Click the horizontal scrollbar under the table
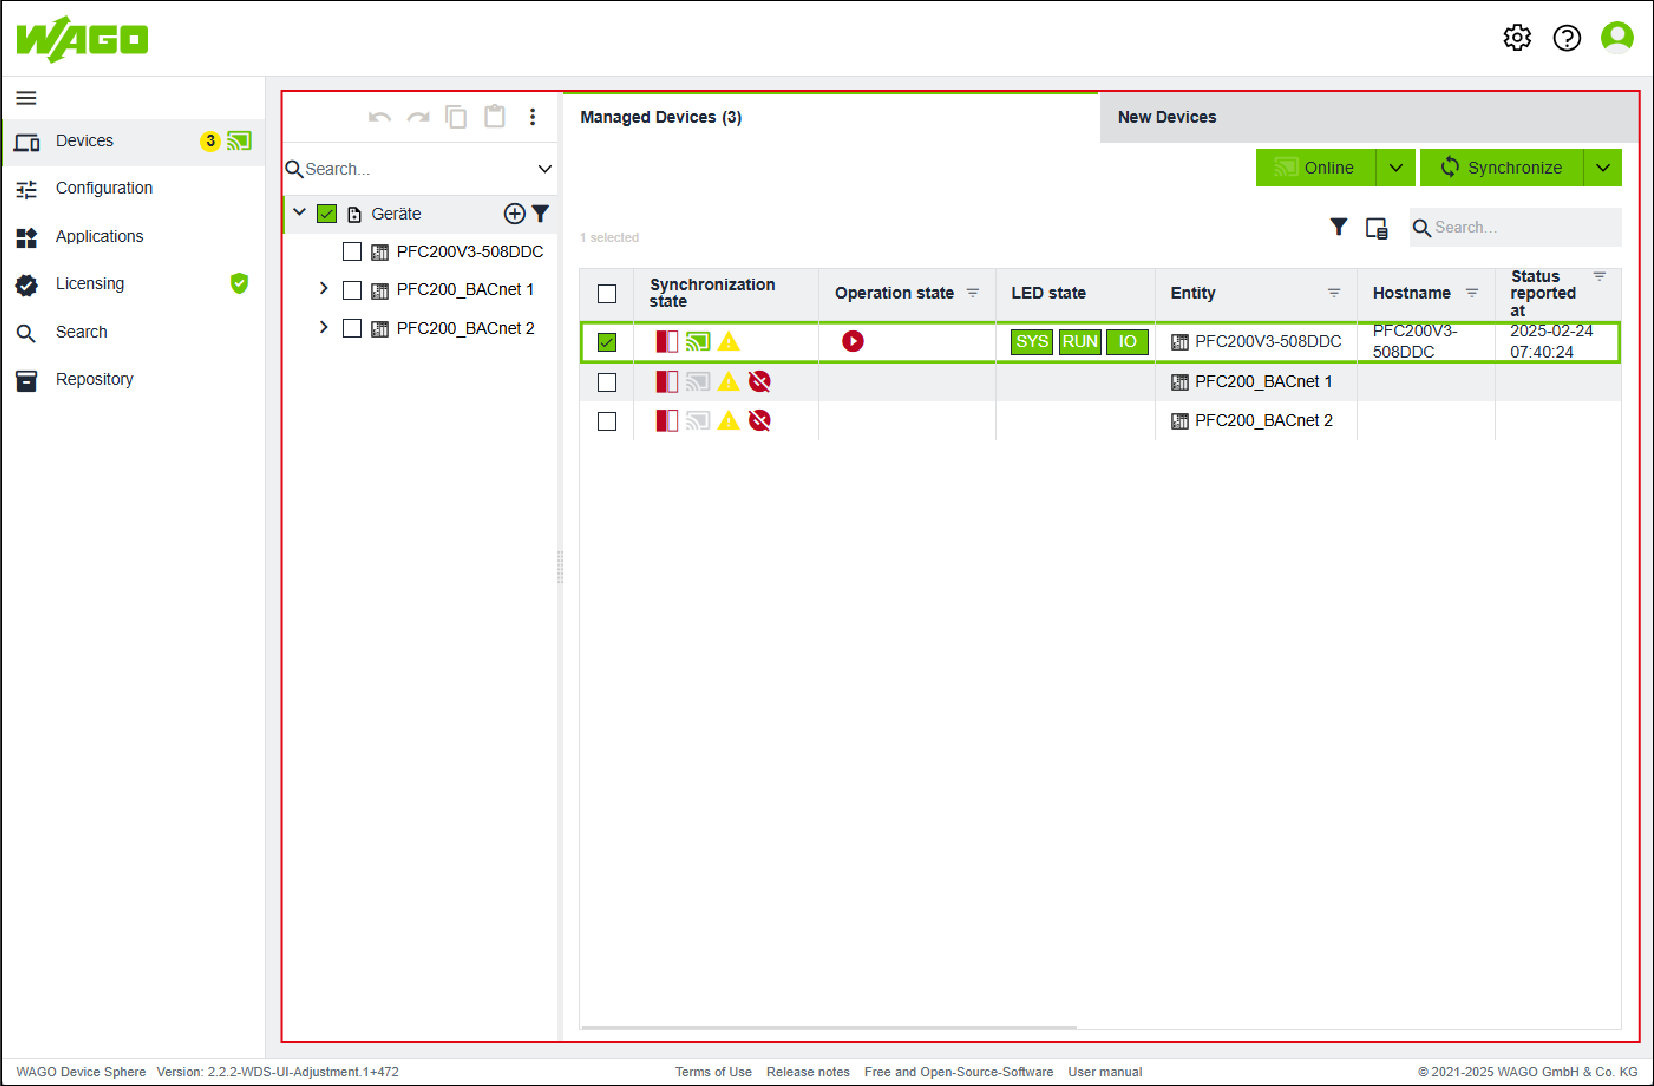The height and width of the screenshot is (1086, 1654). (828, 1027)
